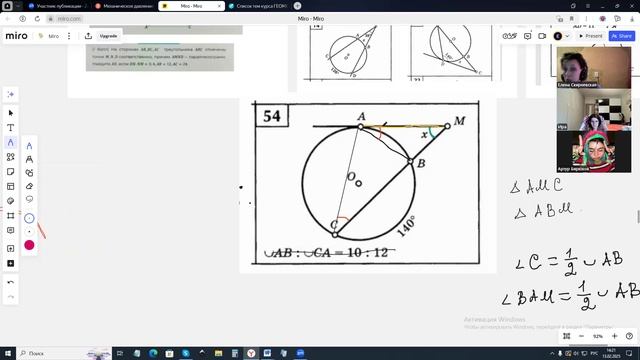Show hidden system tray icons
The width and height of the screenshot is (640, 360).
(552, 353)
